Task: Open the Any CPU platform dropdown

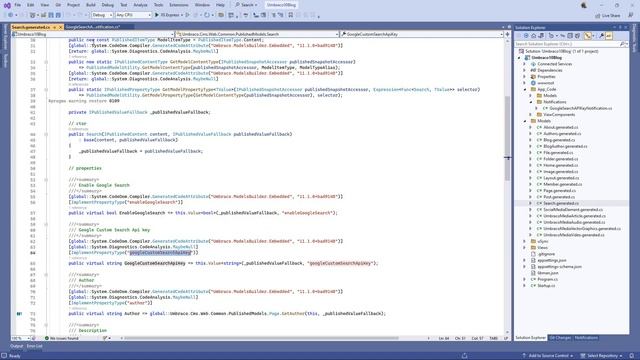Action: [x=133, y=15]
